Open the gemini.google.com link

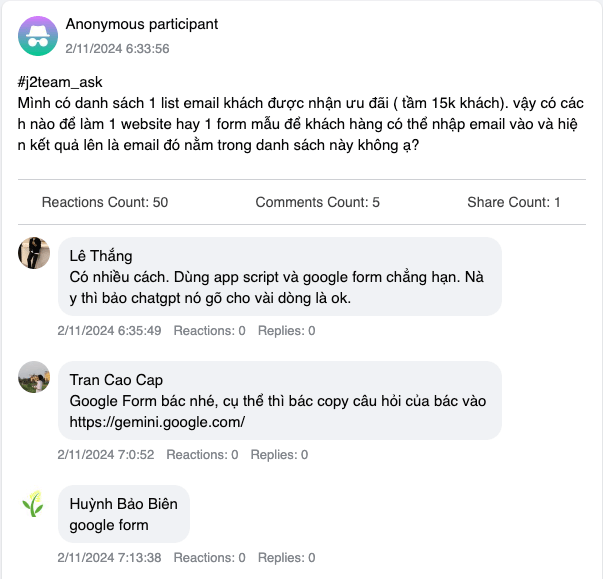[157, 422]
